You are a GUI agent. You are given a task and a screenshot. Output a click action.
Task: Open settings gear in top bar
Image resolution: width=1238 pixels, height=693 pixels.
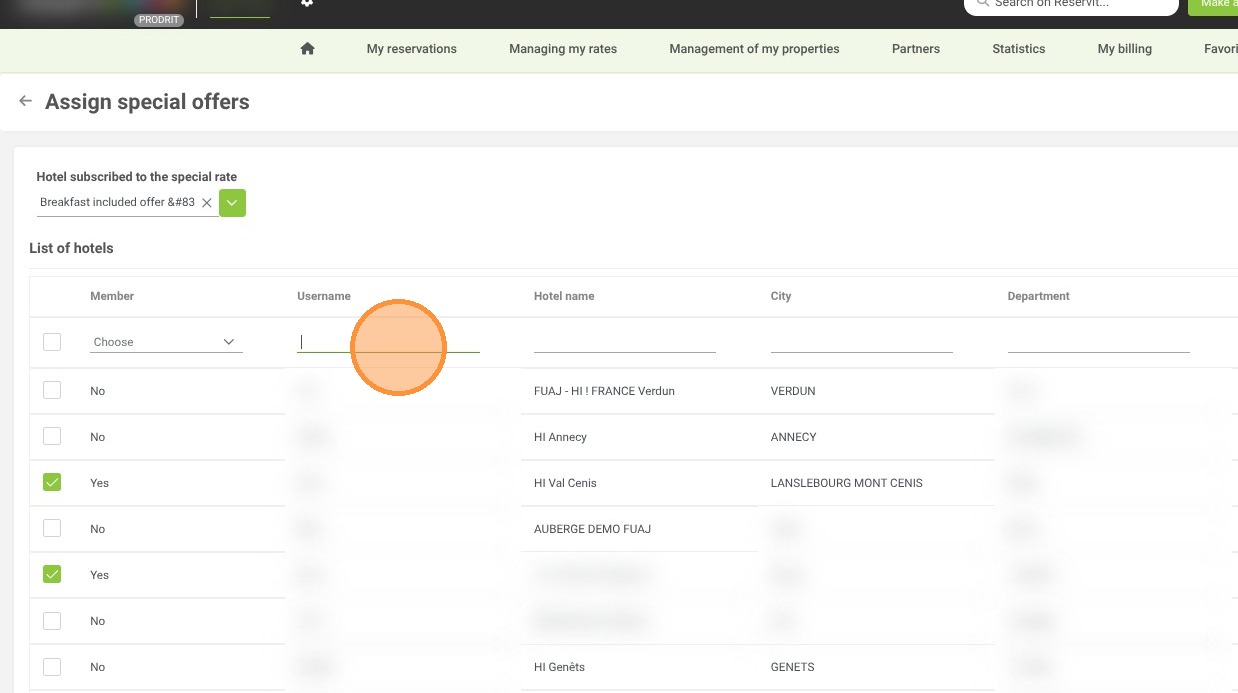point(307,3)
